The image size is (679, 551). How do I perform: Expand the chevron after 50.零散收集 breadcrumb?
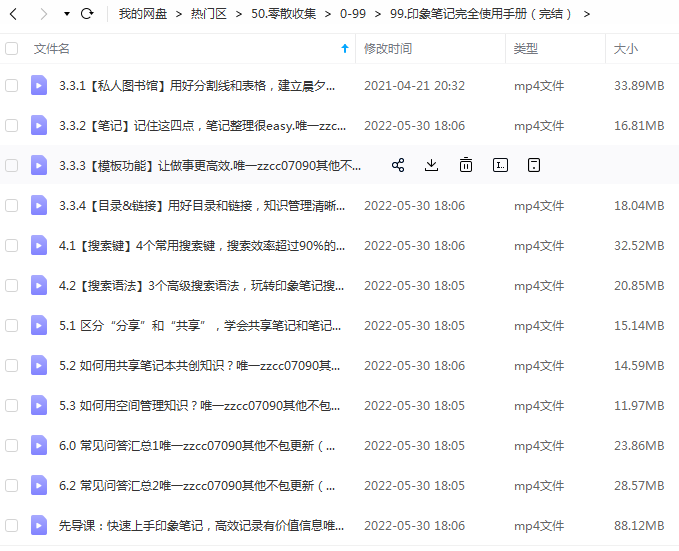[x=328, y=14]
